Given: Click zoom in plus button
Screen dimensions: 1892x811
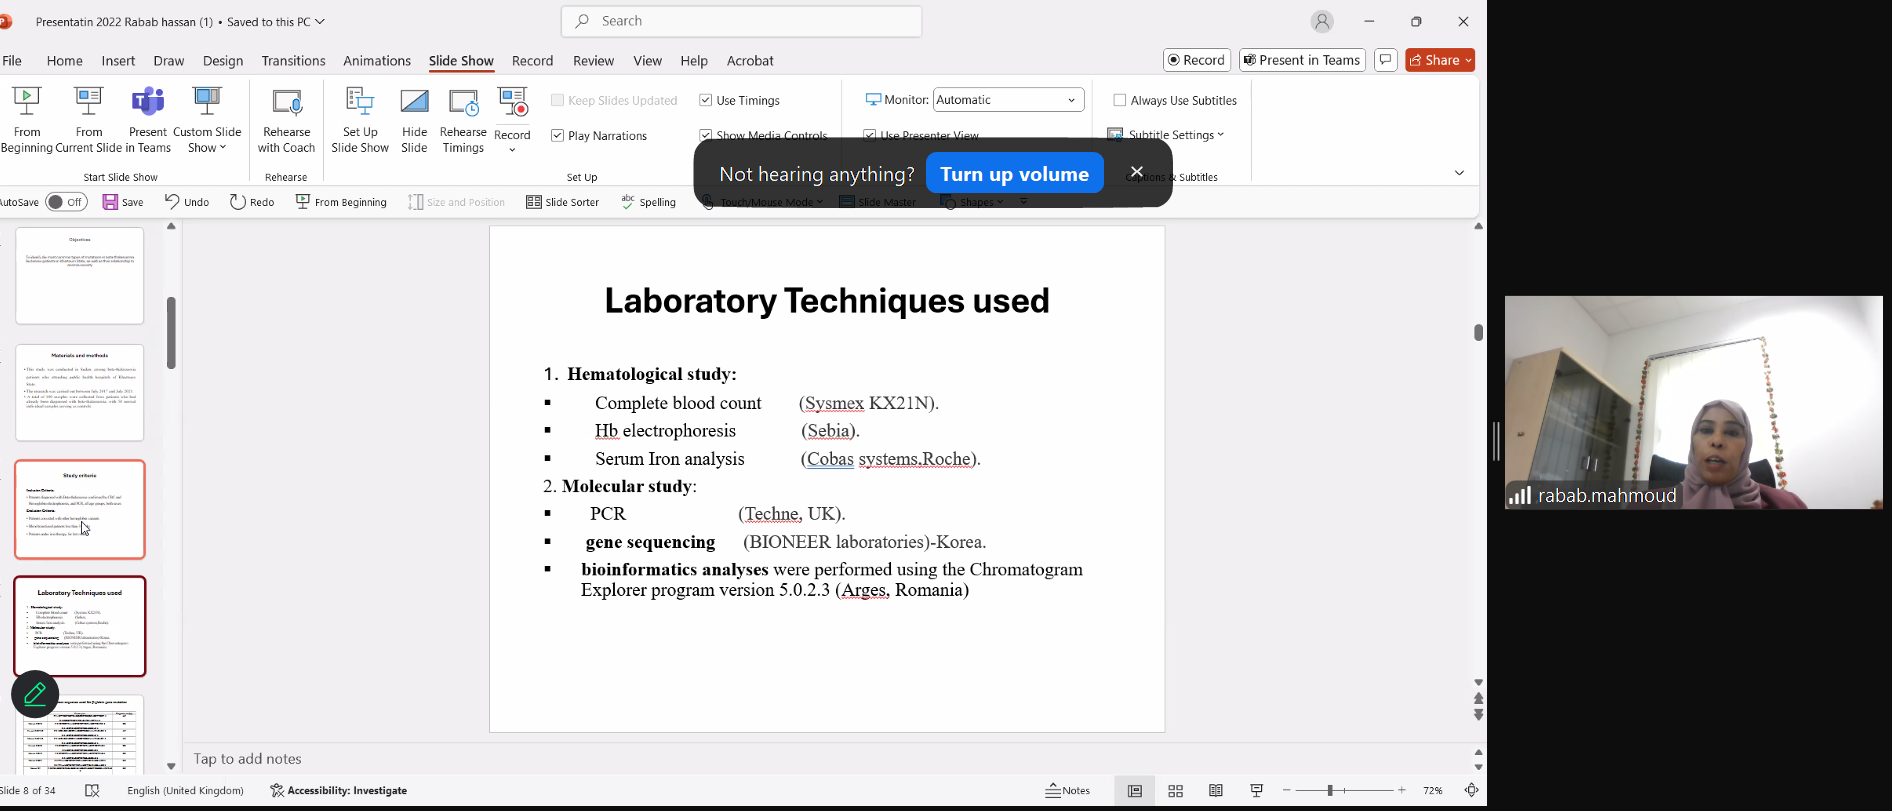Looking at the screenshot, I should click(x=1402, y=790).
